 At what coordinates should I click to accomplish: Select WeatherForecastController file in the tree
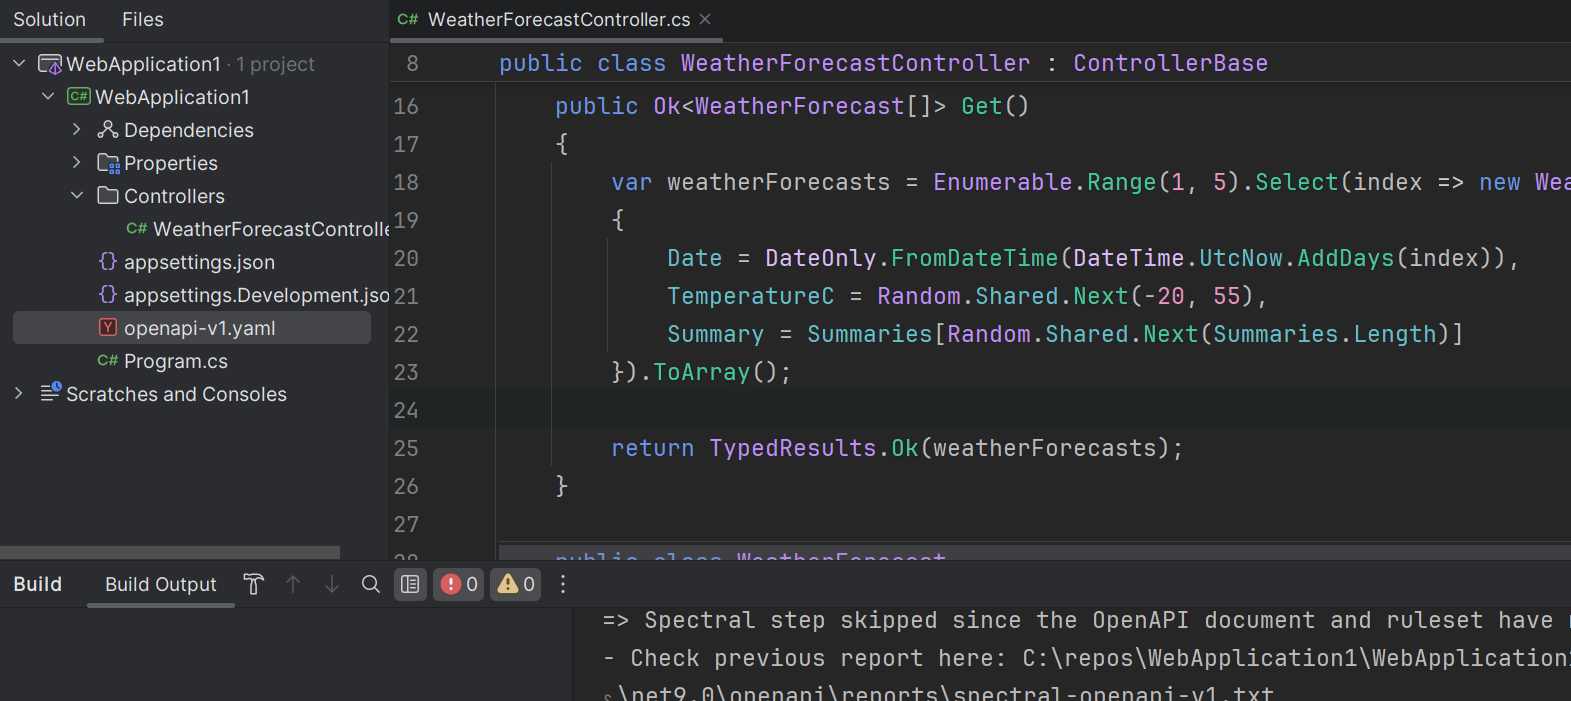(271, 229)
